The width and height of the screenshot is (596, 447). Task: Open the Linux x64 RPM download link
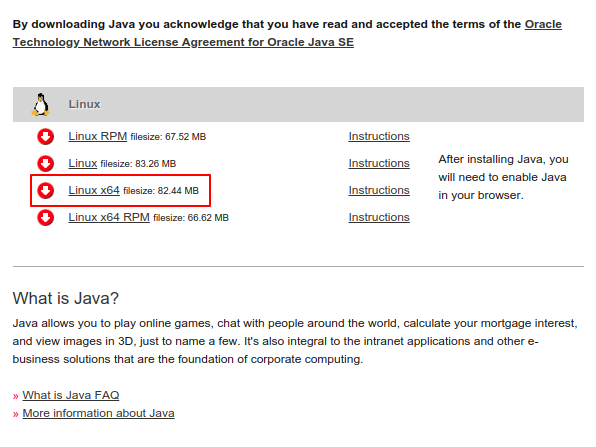[109, 217]
